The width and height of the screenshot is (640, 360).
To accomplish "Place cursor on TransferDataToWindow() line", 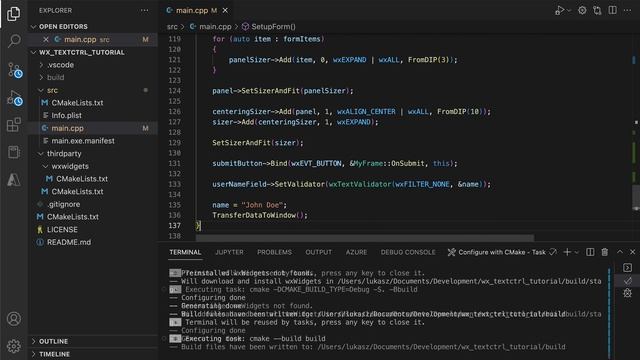I will point(260,216).
